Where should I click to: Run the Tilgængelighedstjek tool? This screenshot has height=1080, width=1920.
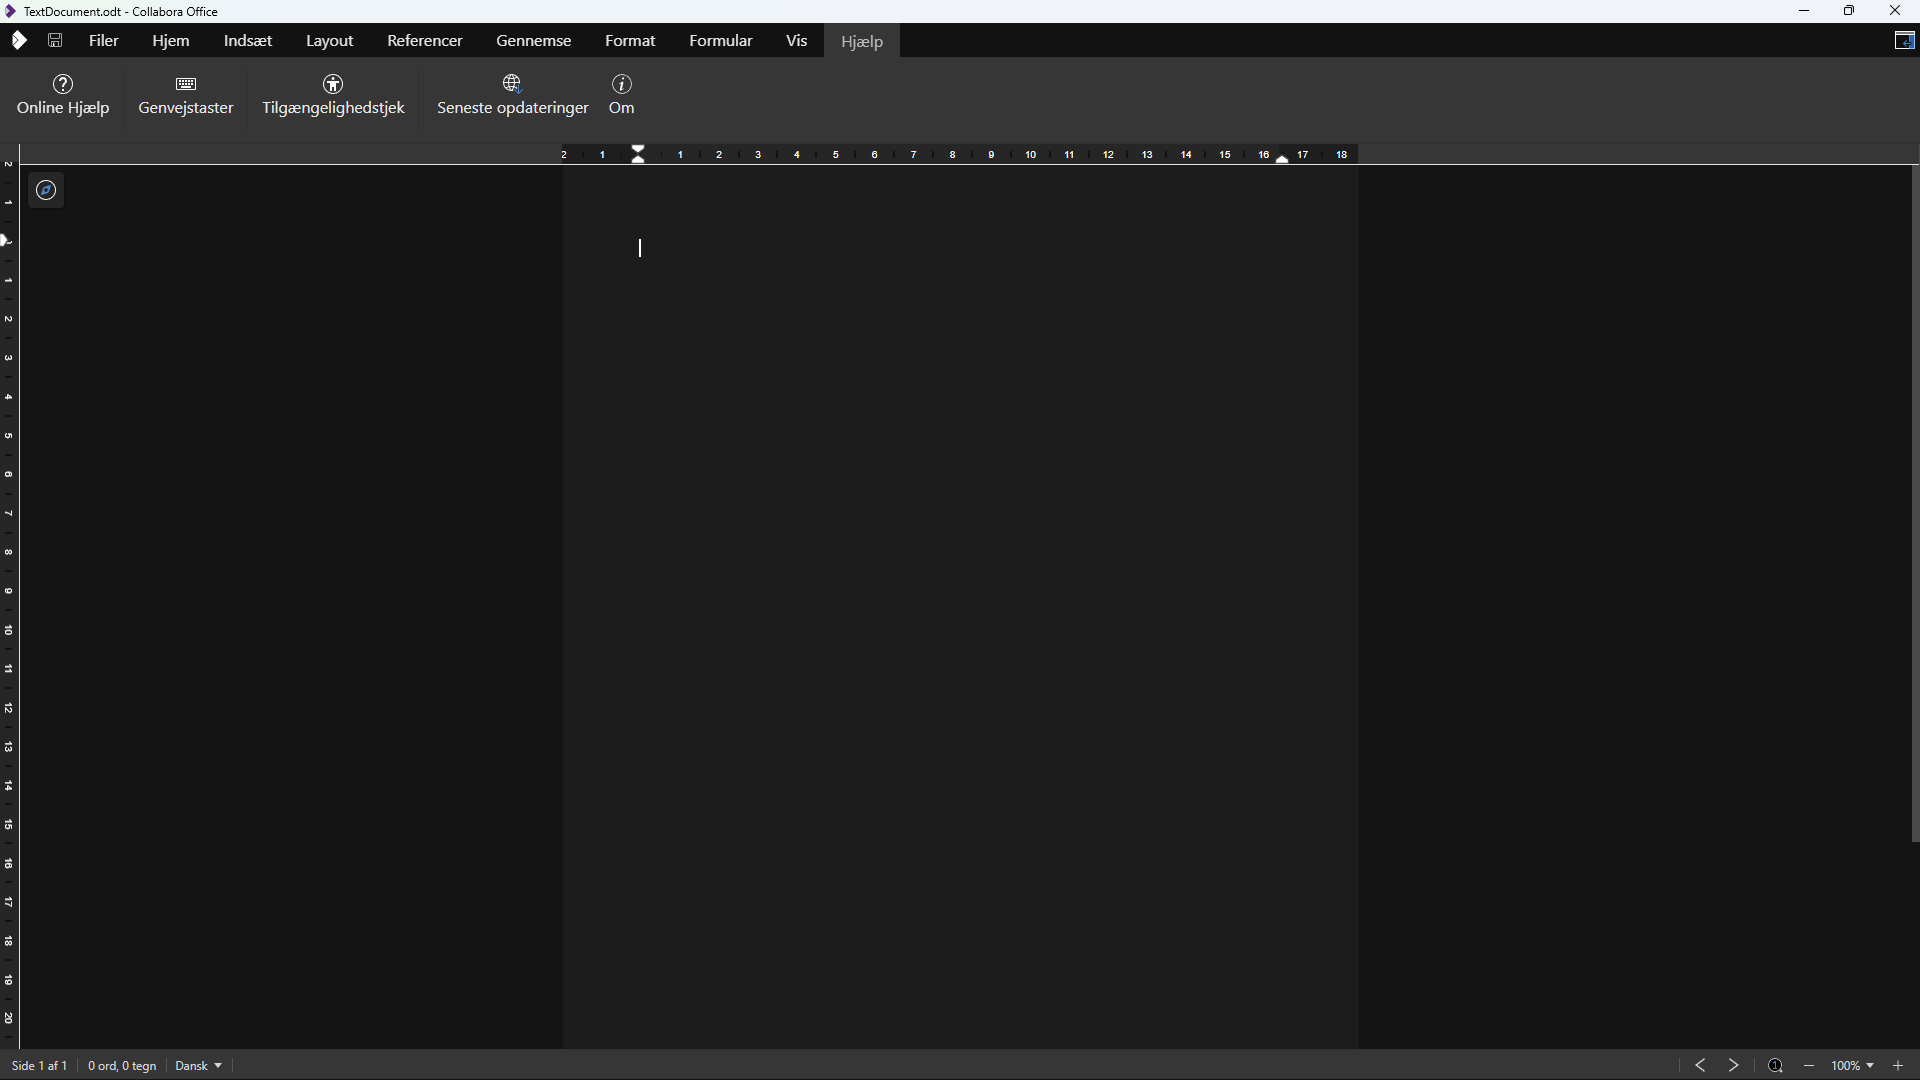click(333, 93)
